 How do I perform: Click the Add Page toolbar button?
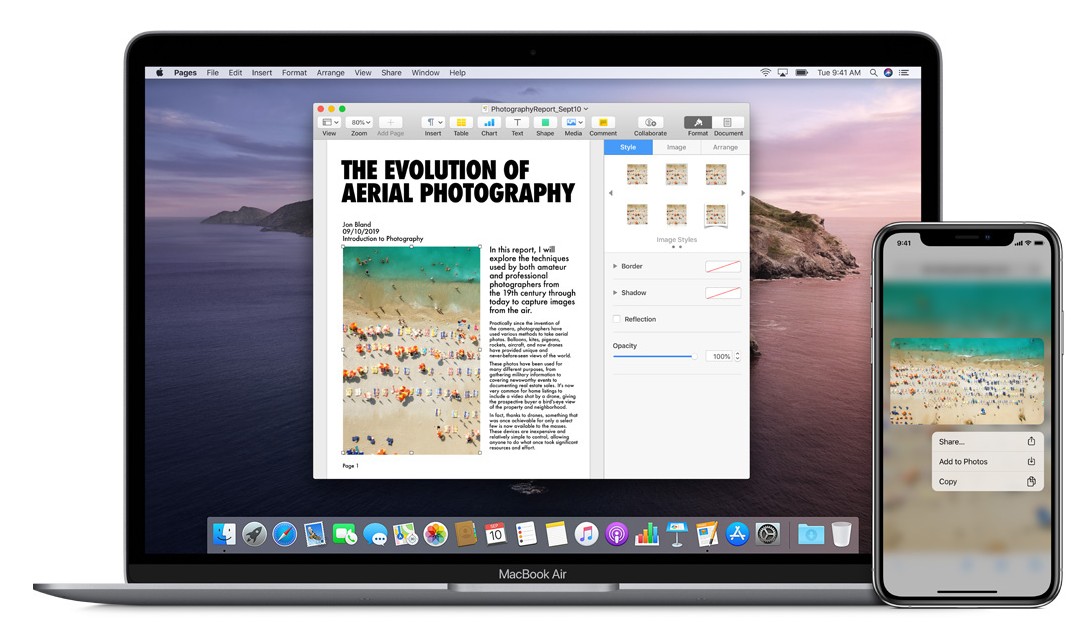pos(390,122)
